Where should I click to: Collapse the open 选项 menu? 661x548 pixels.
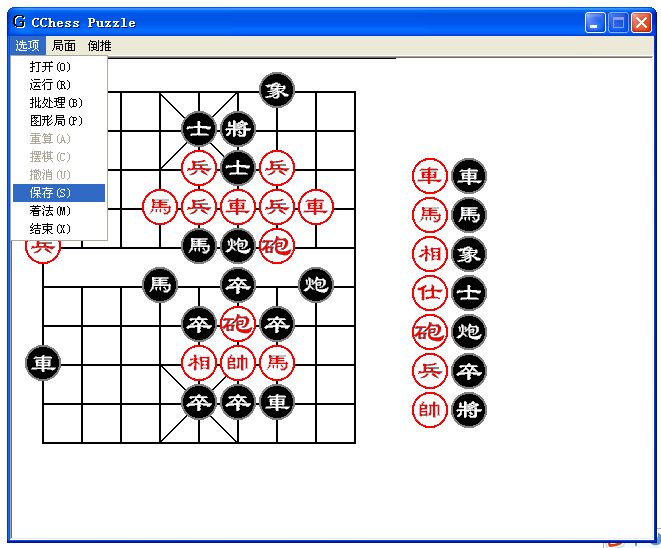(x=27, y=46)
